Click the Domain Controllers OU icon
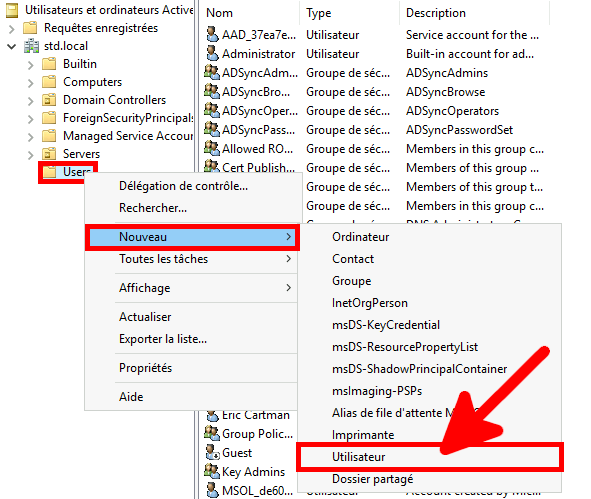Screen dimensions: 591x499 49,100
